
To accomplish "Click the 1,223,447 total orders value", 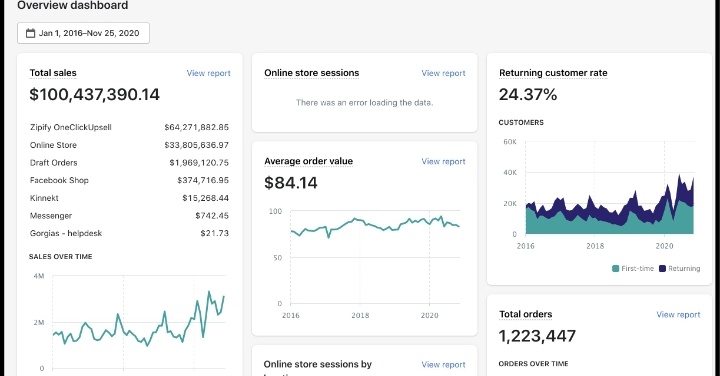I will click(x=537, y=336).
